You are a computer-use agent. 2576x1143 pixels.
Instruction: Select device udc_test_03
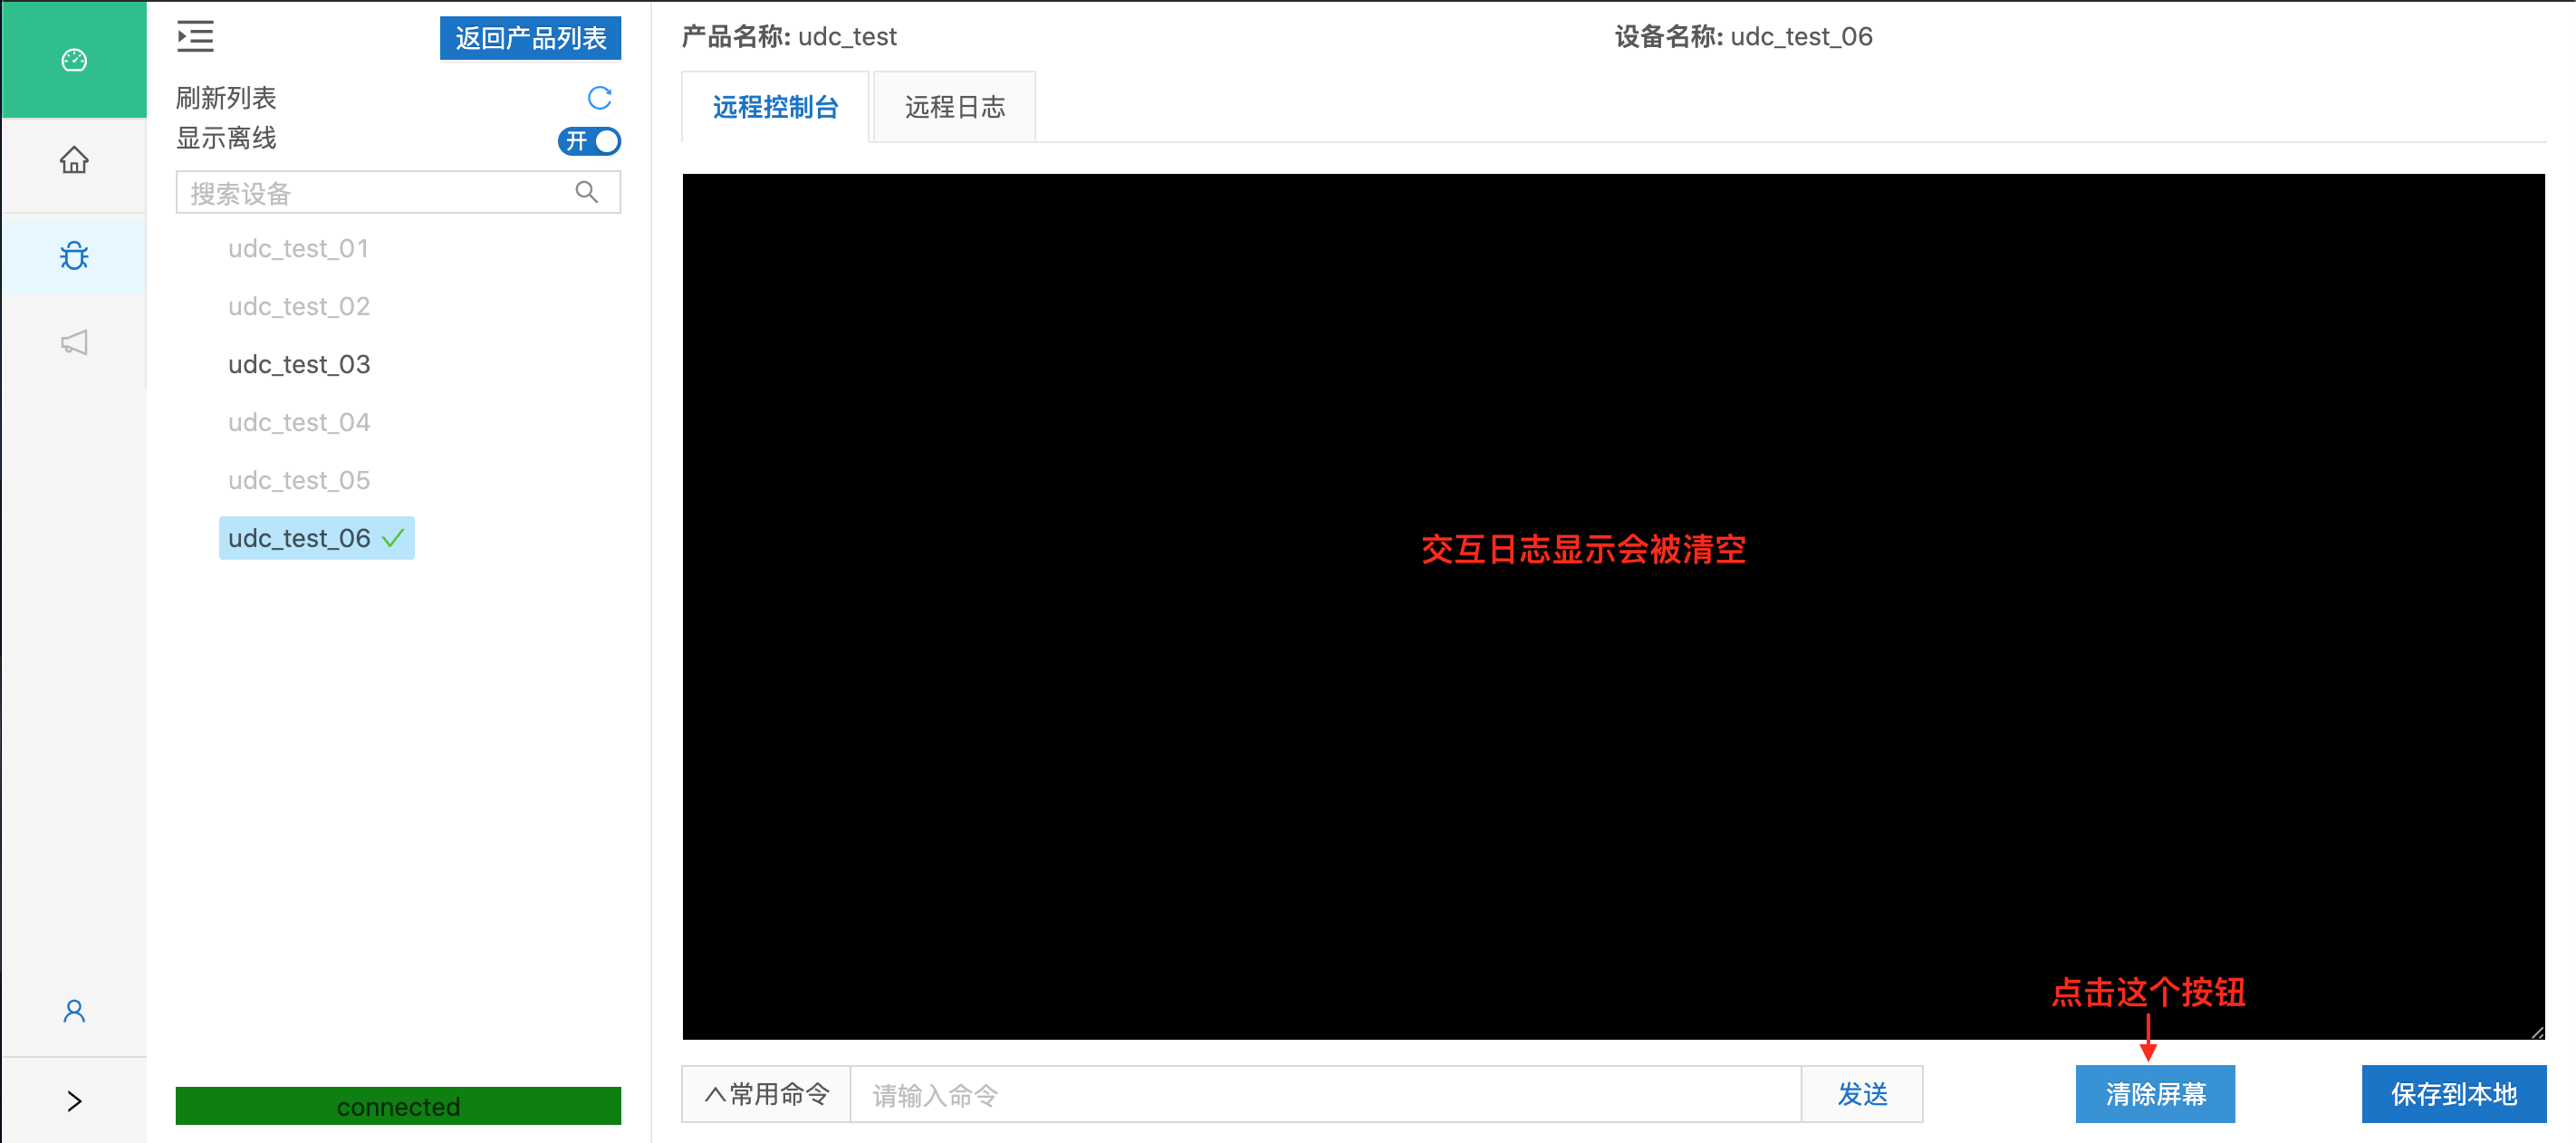coord(299,364)
